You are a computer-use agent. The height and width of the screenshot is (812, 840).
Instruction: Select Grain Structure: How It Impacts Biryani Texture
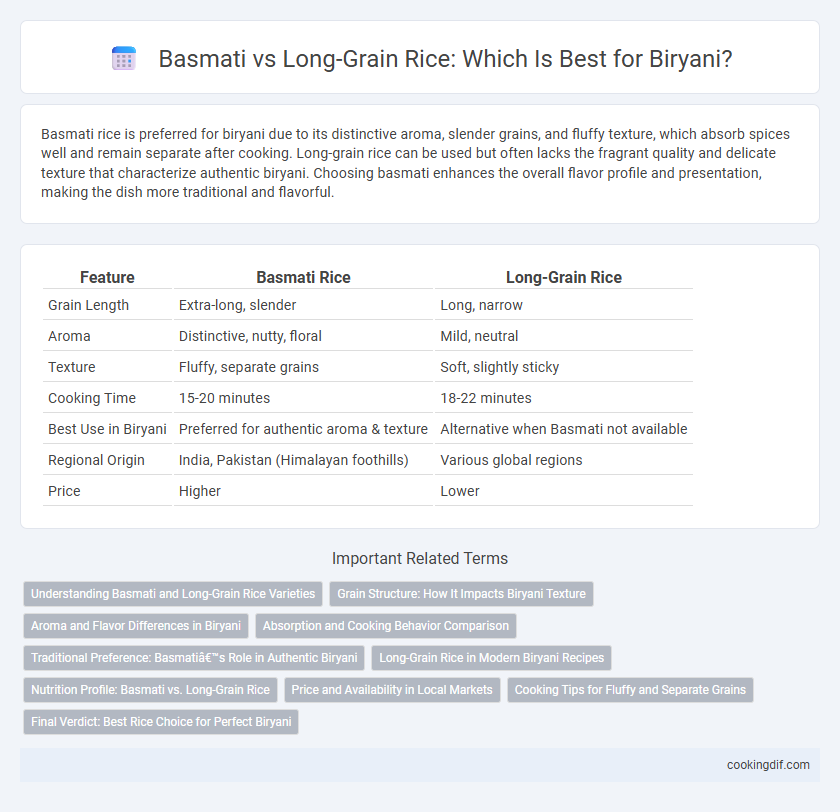461,593
